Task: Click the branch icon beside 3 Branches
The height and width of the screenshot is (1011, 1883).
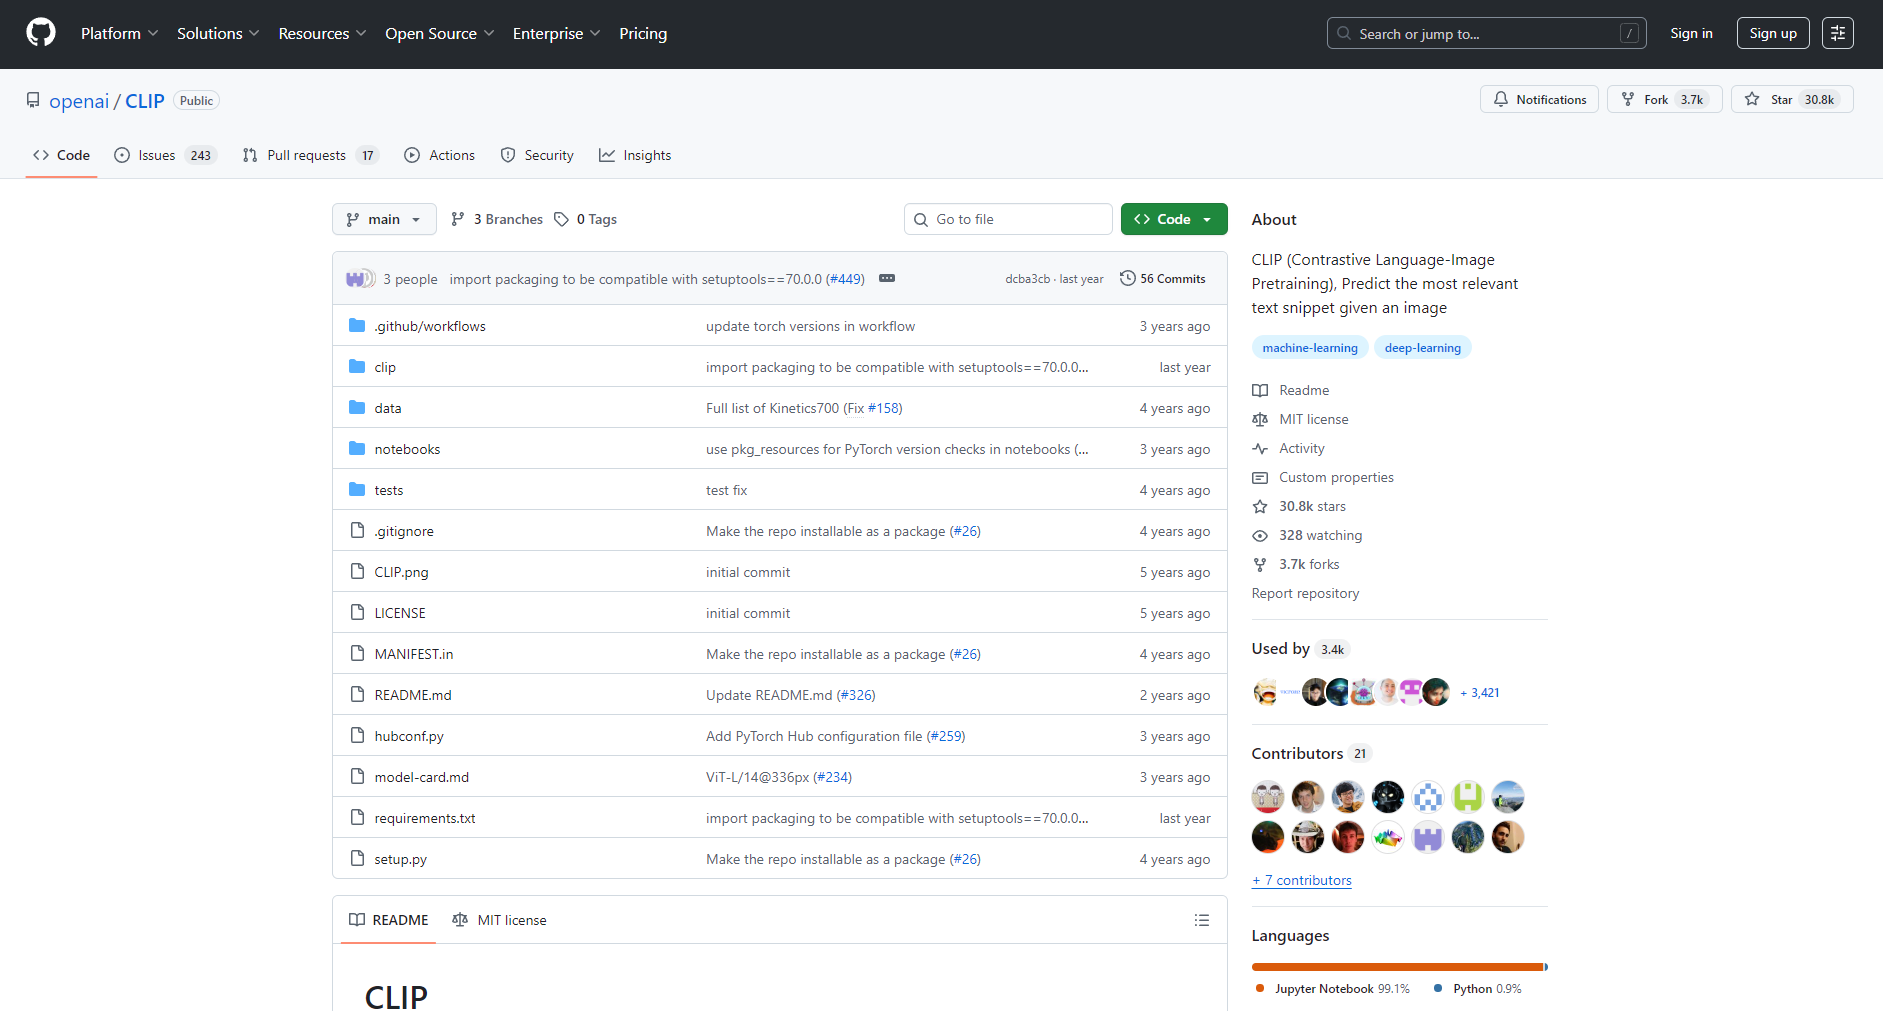Action: [458, 219]
